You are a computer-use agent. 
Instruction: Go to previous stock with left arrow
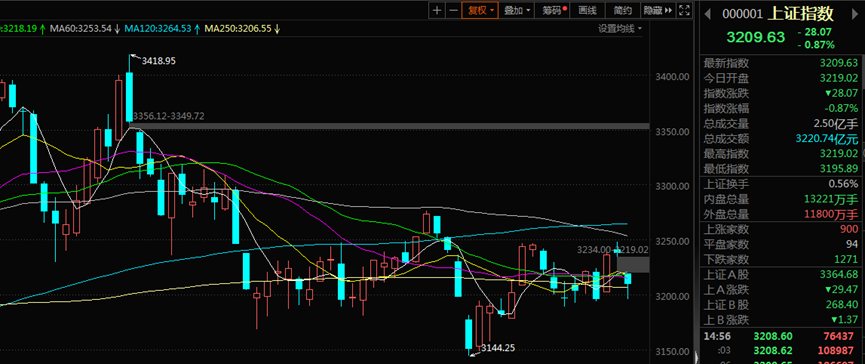(709, 14)
